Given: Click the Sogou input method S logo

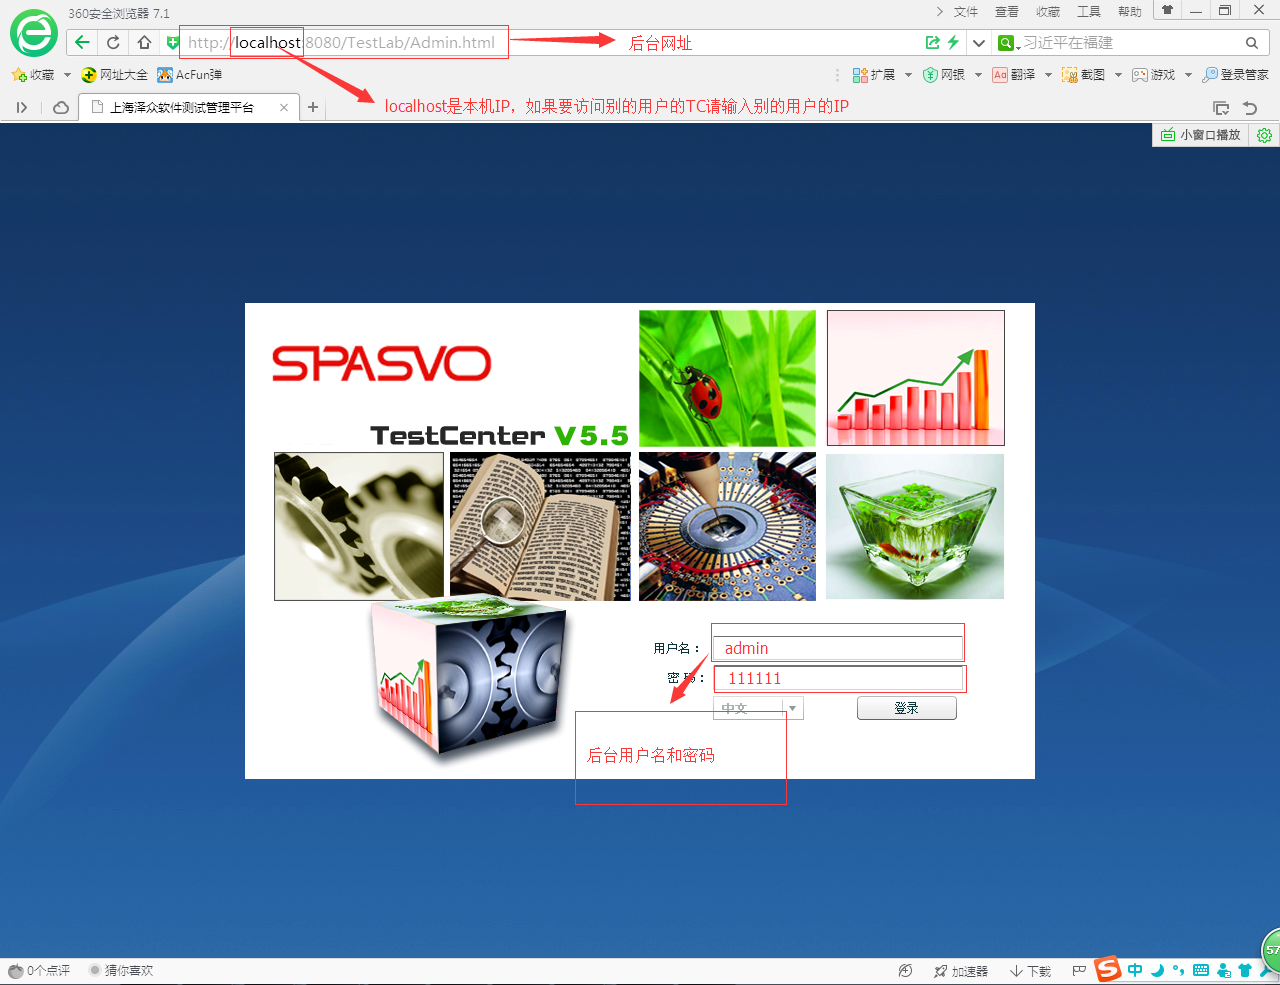Looking at the screenshot, I should 1108,969.
